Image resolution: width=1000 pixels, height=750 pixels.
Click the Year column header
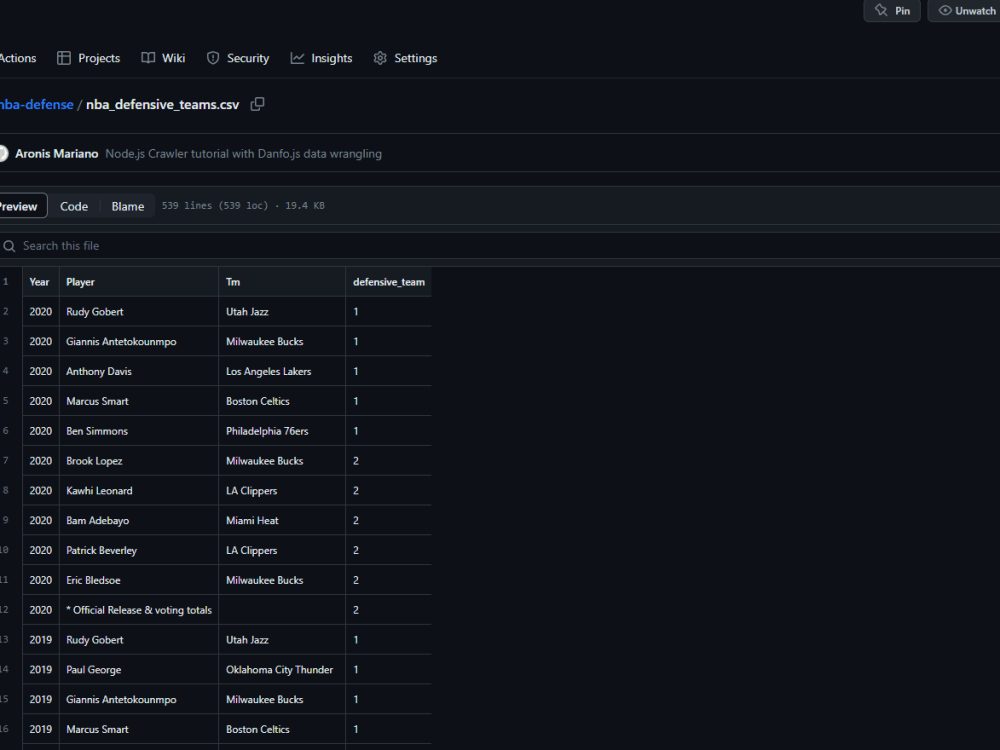41,282
